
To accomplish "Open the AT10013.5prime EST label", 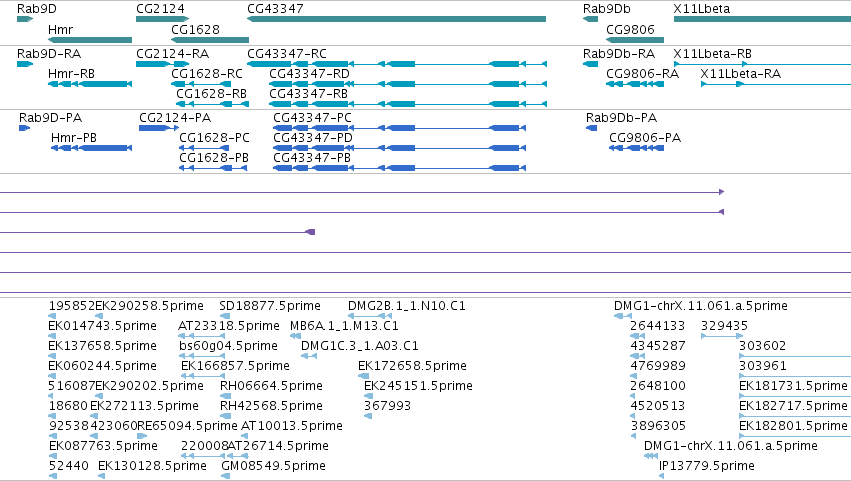I will (x=291, y=426).
